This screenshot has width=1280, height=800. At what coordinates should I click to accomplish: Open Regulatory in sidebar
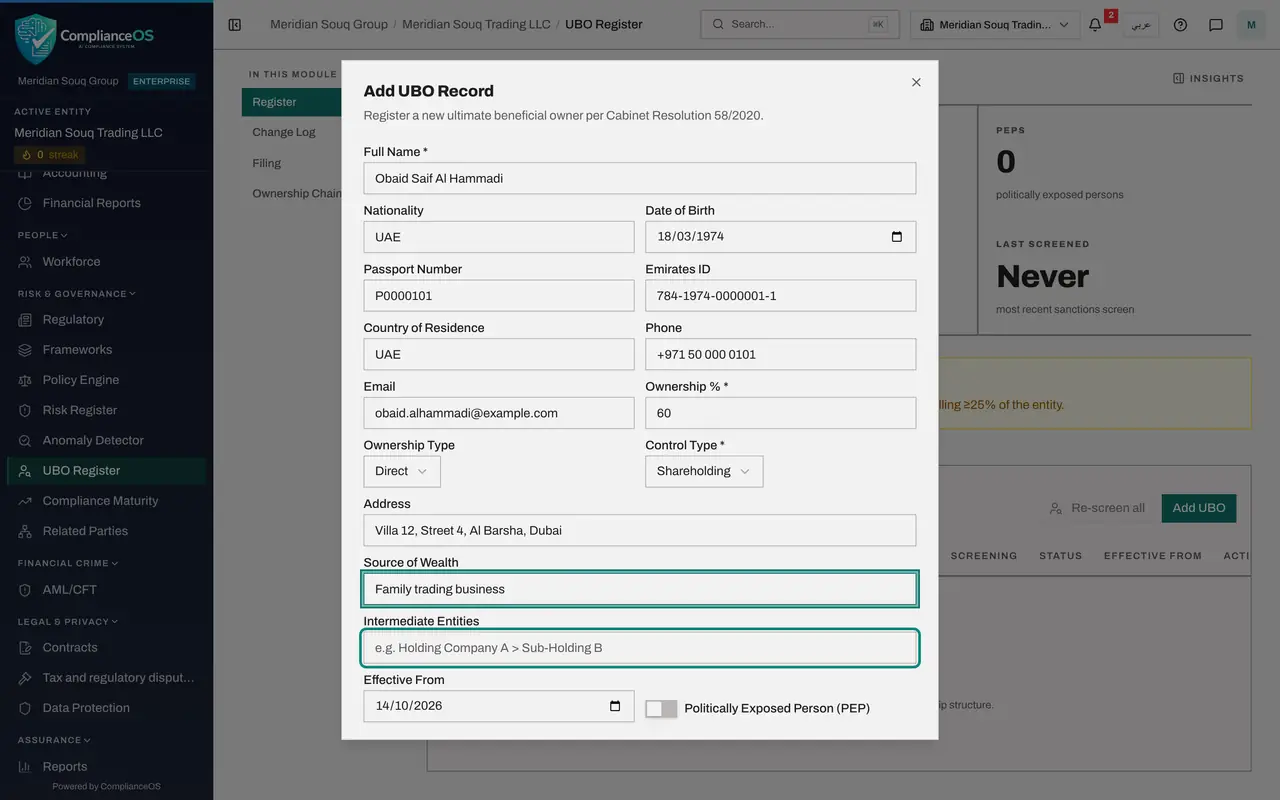(x=73, y=320)
